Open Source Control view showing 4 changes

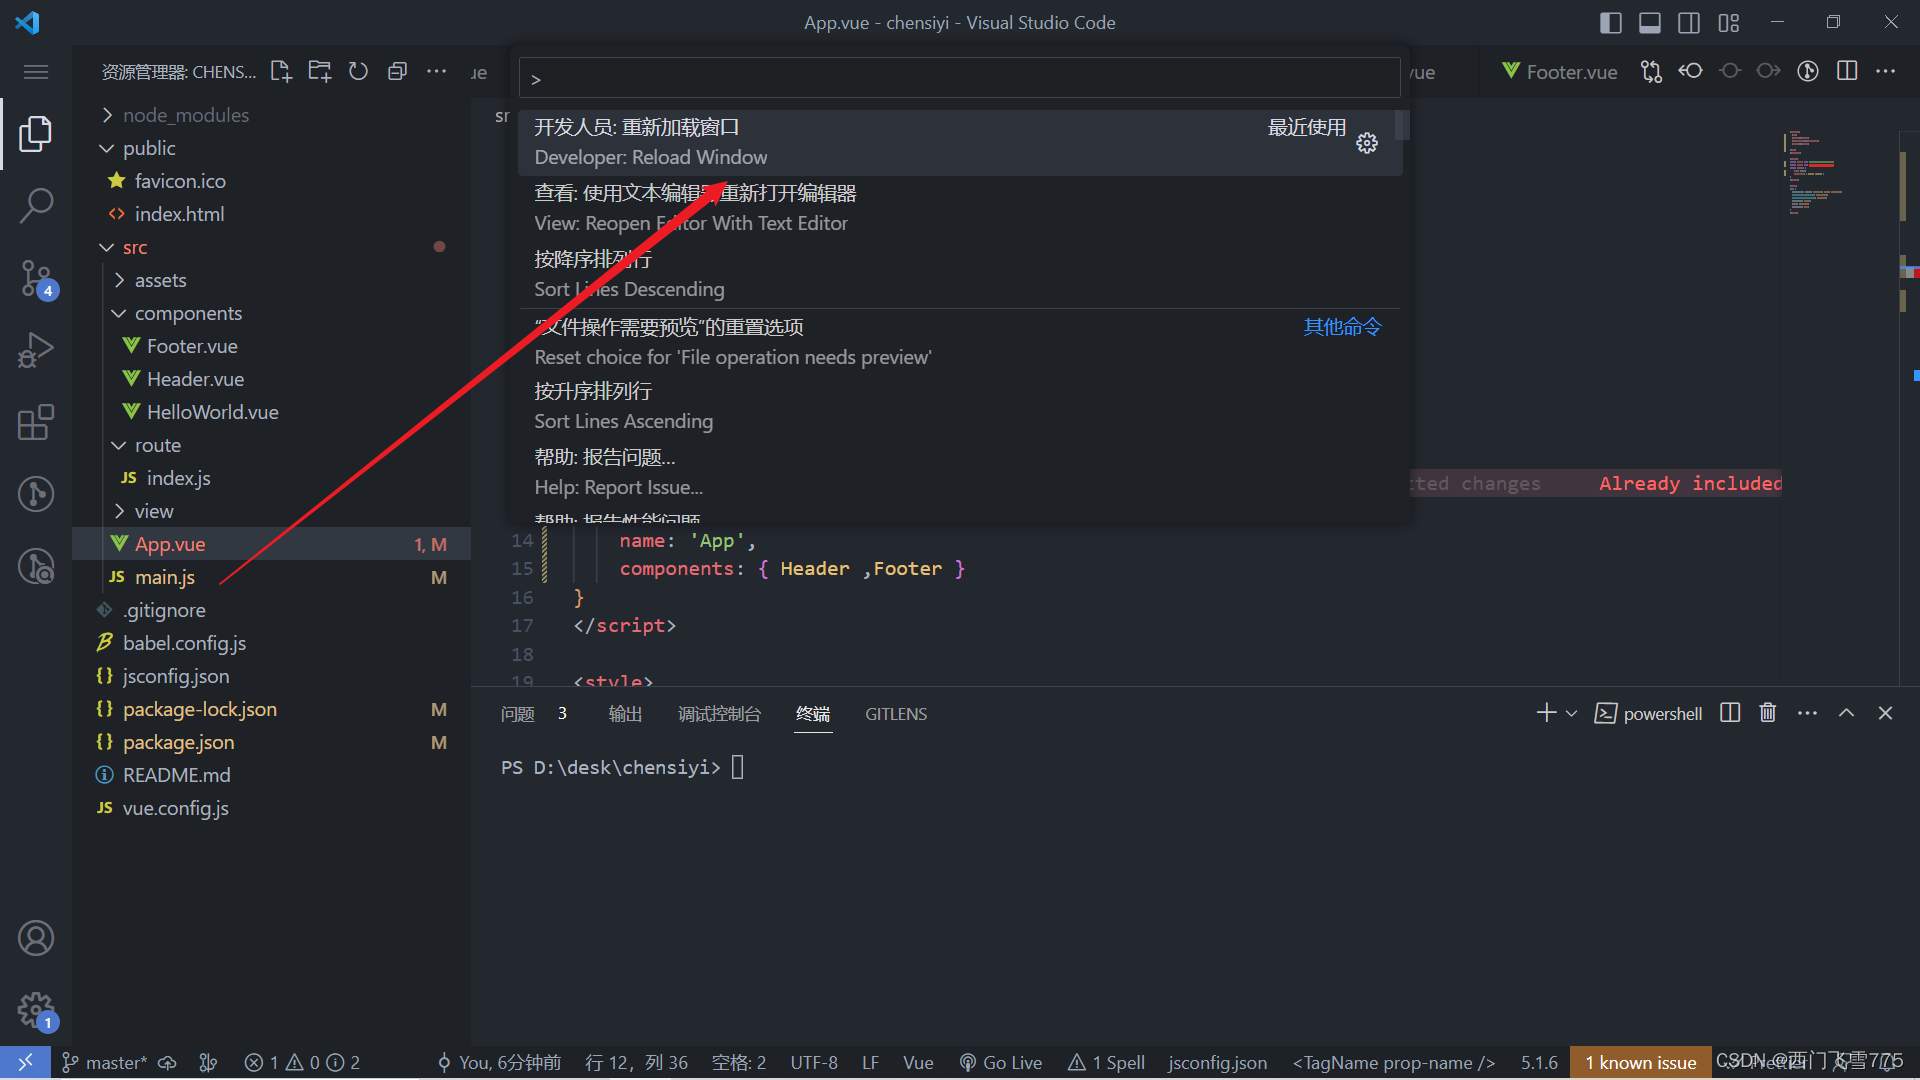click(x=36, y=277)
